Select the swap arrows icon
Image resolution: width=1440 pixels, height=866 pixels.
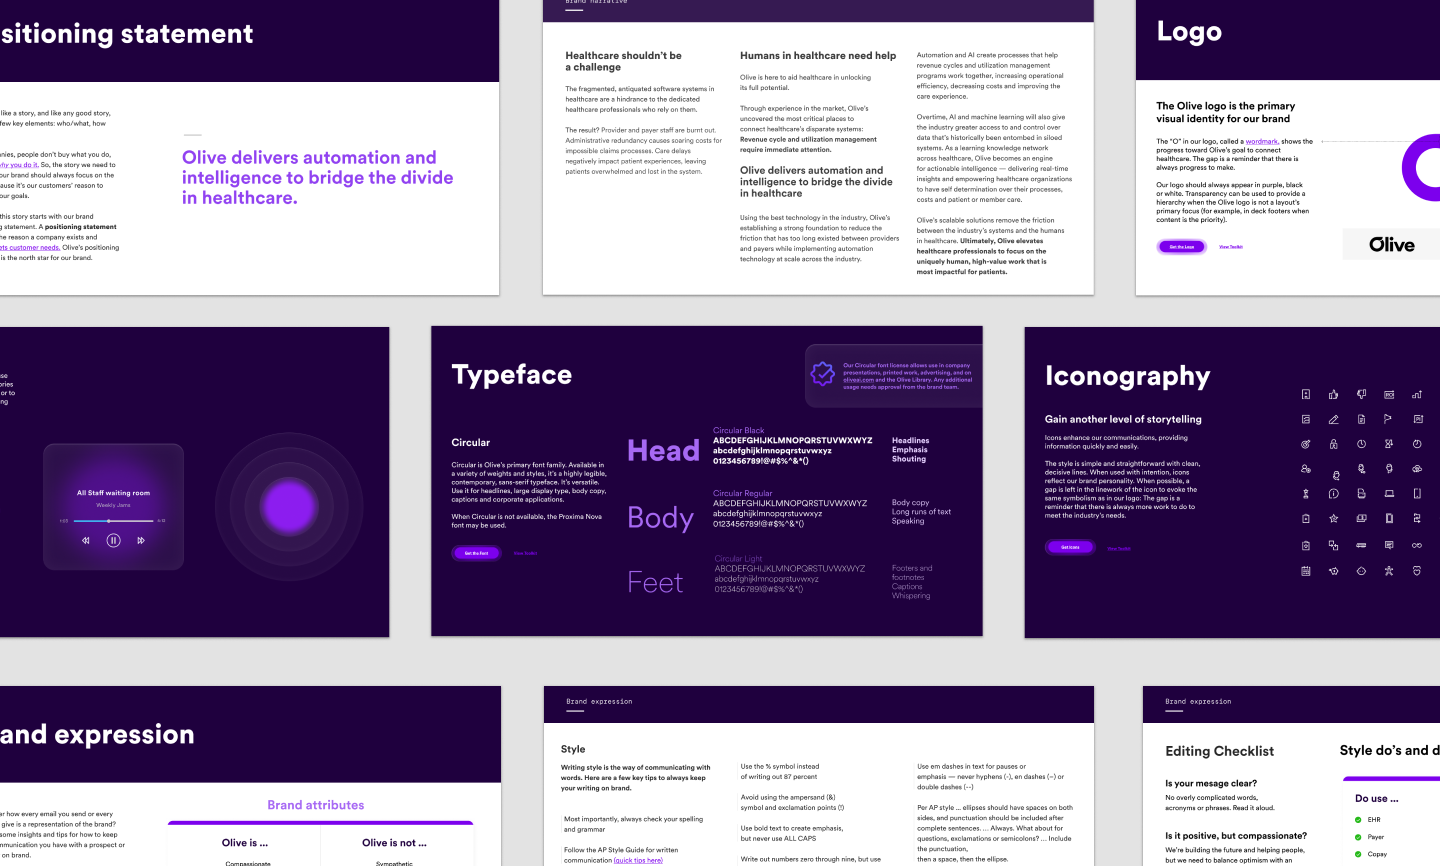tap(1417, 519)
